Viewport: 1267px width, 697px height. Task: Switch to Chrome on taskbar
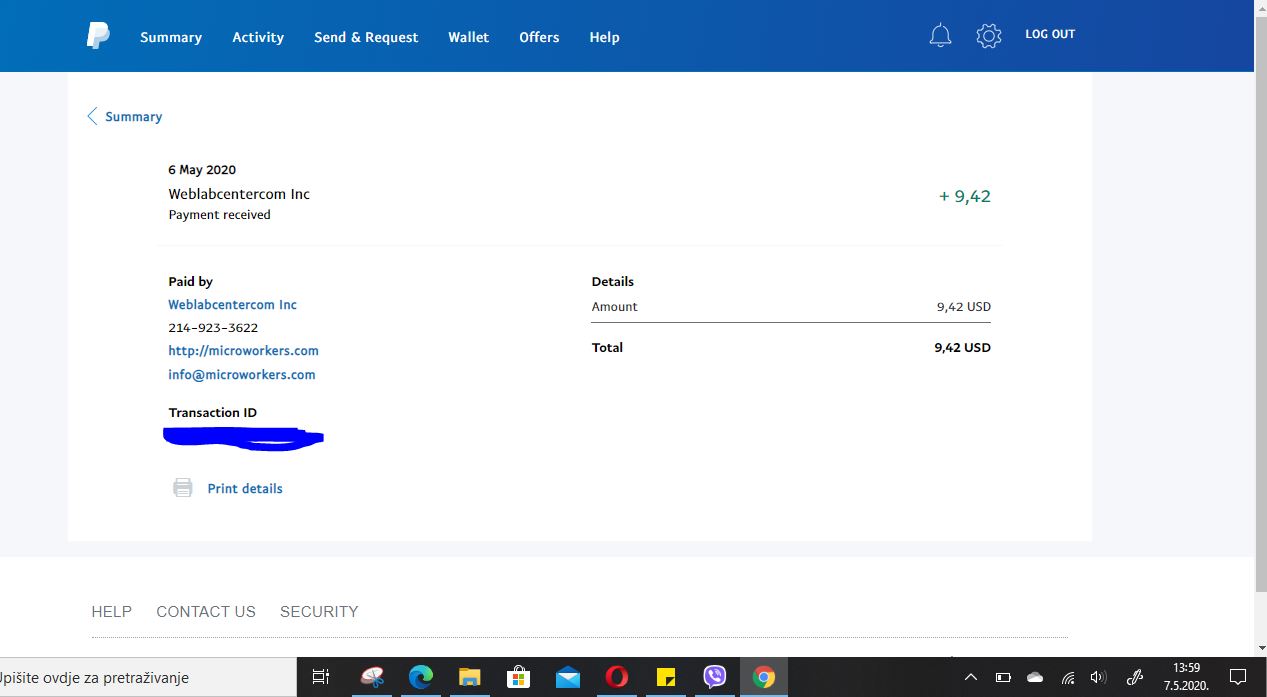point(764,677)
